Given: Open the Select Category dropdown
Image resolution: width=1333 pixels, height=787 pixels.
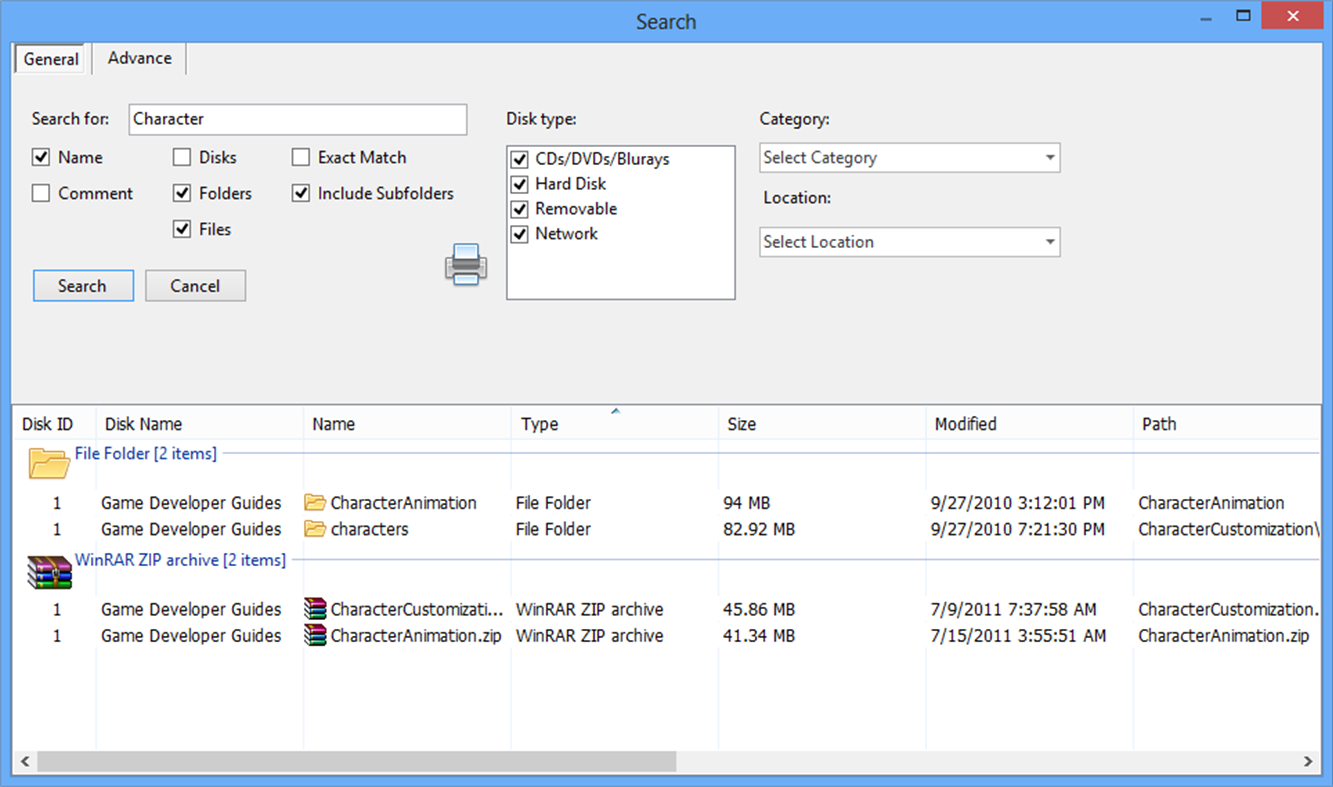Looking at the screenshot, I should (909, 157).
